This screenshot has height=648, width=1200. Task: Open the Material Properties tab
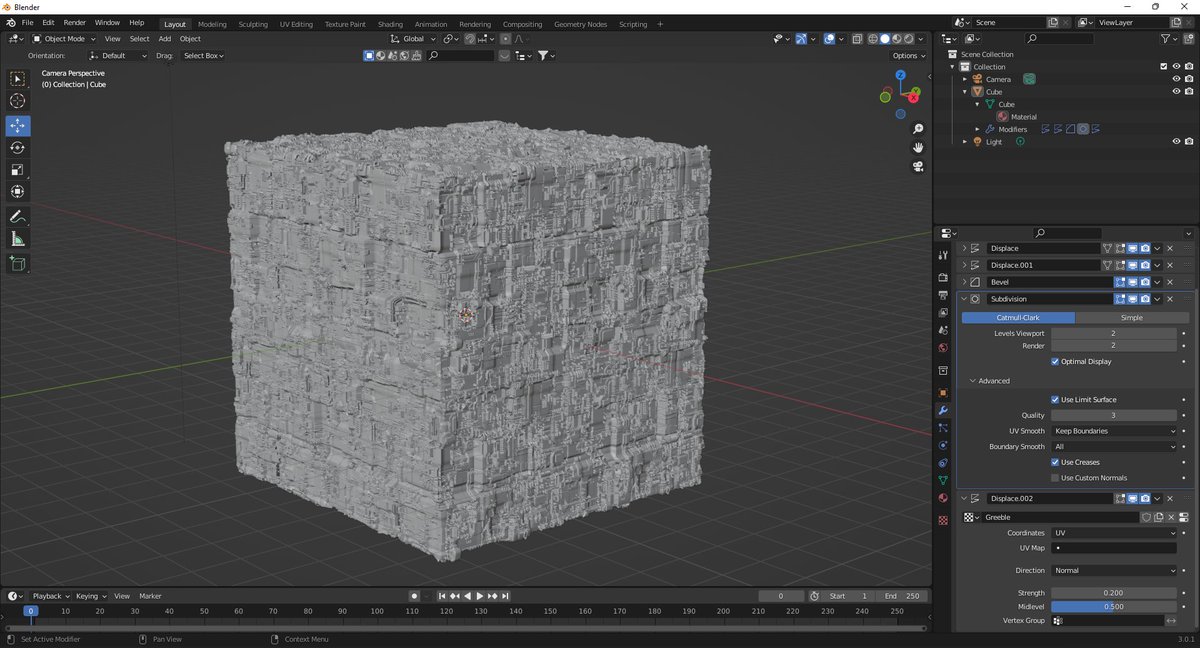[x=943, y=498]
